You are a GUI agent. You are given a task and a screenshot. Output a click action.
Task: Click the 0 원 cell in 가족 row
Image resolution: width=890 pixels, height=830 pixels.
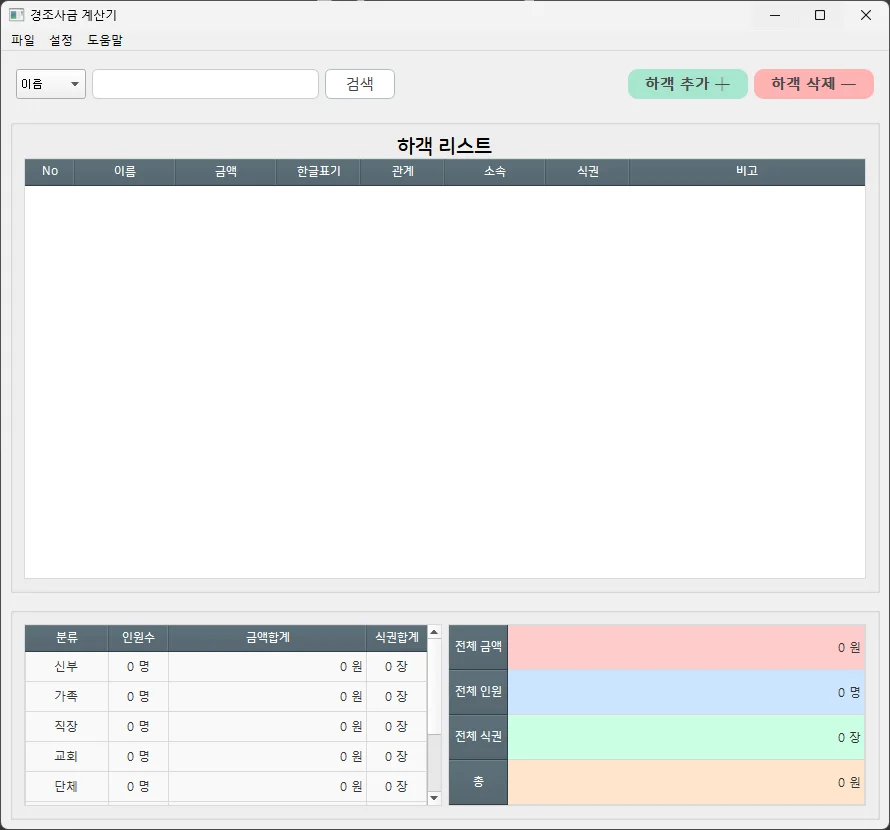click(267, 697)
